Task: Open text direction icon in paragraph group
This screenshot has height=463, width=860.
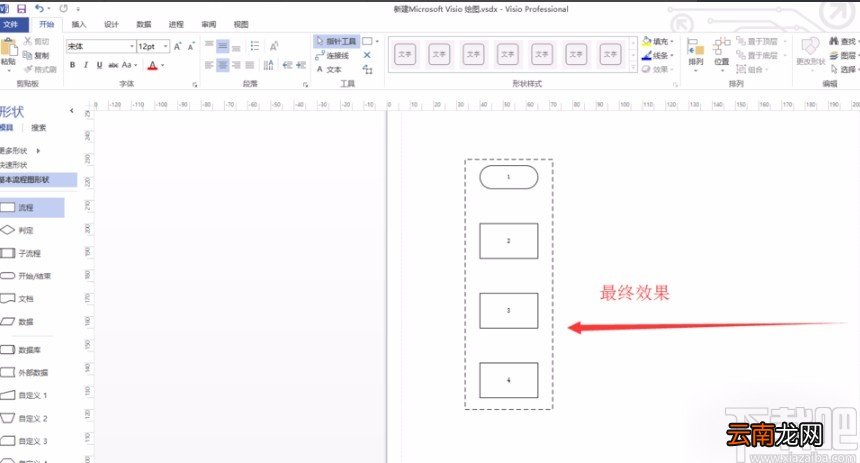Action: click(268, 65)
